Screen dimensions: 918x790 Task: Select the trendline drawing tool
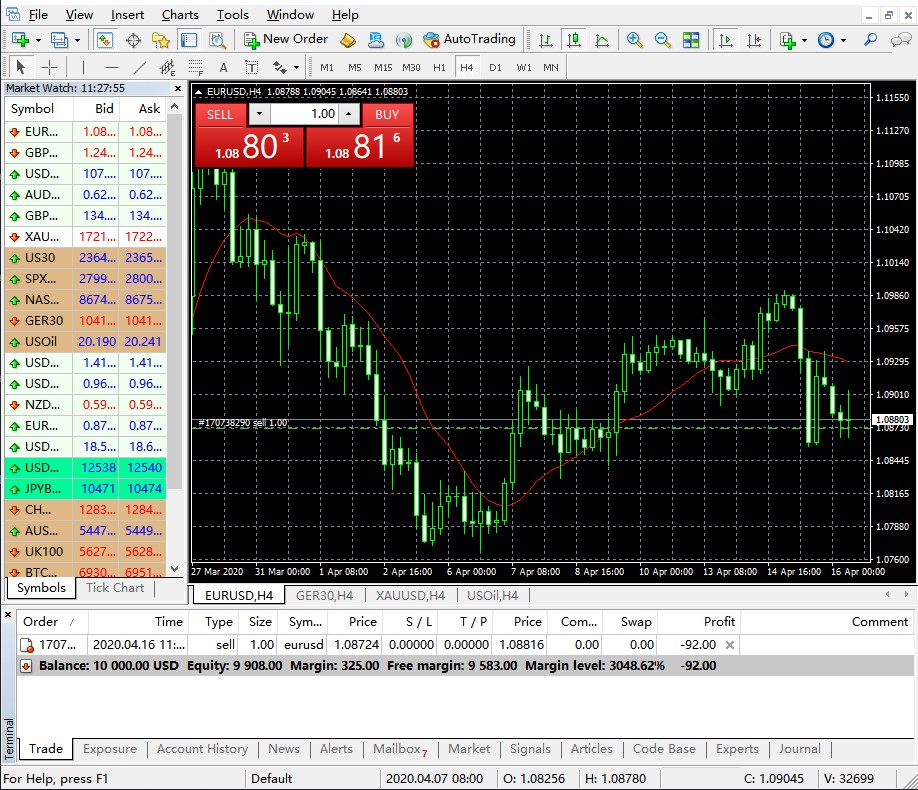(138, 67)
